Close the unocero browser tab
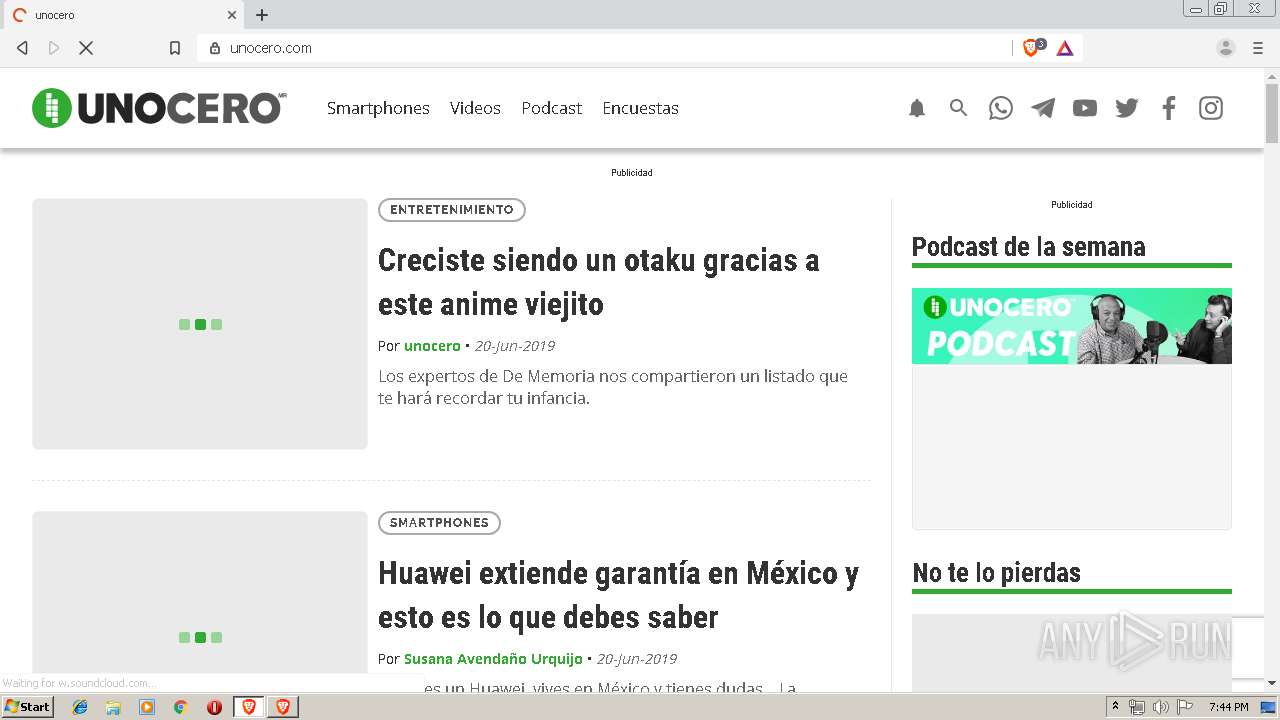 [232, 15]
